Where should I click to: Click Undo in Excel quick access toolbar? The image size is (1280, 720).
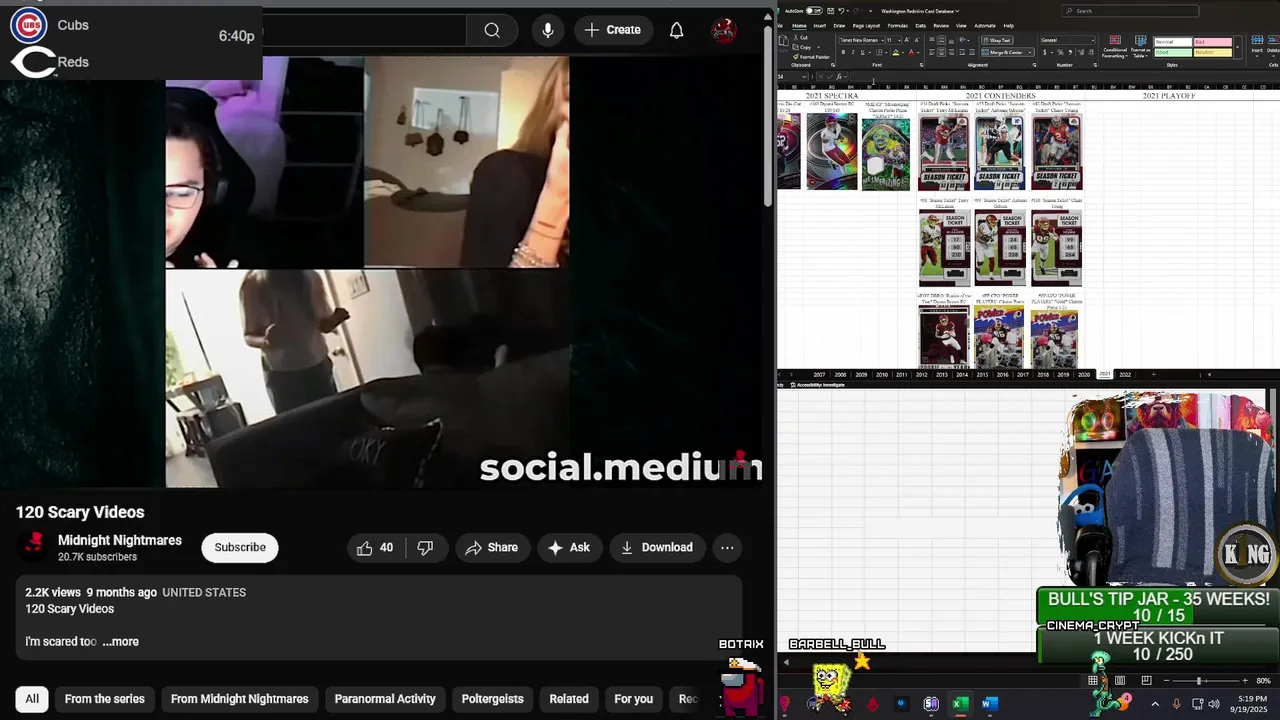tap(841, 11)
